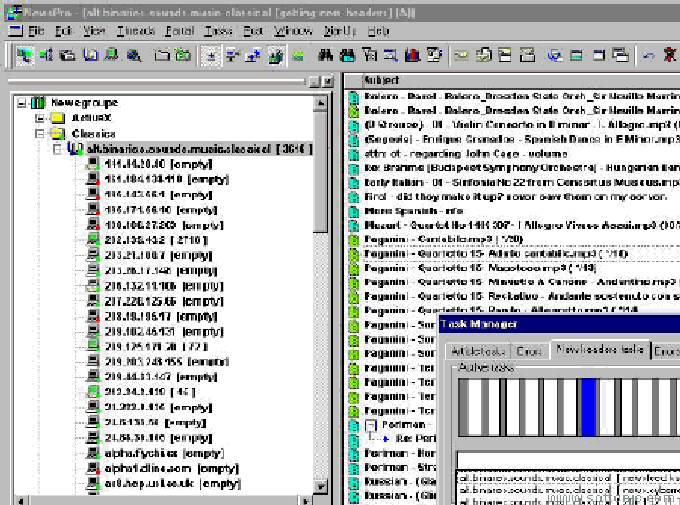Viewport: 680px width, 505px height.
Task: Select the 'Paganini - Cantabile.mp3' message
Action: click(444, 239)
